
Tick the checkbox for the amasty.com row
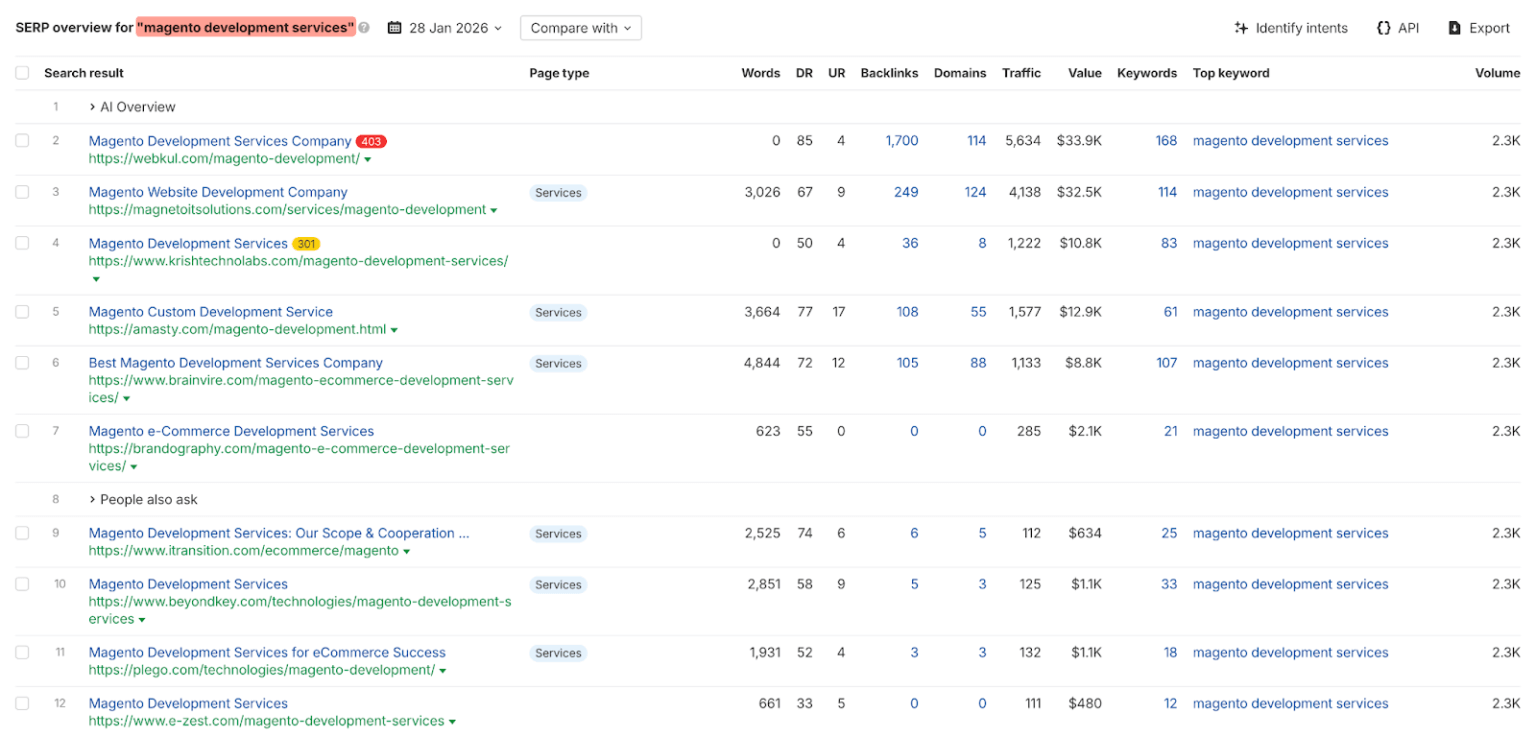pyautogui.click(x=22, y=312)
